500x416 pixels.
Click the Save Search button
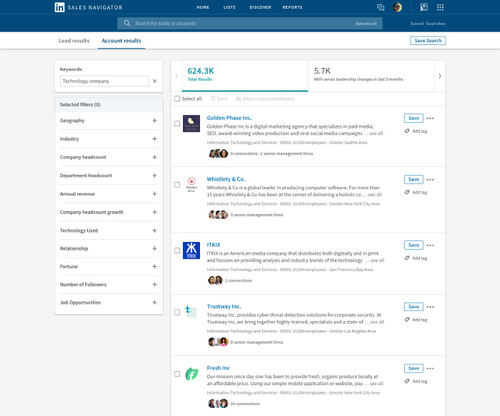click(x=428, y=41)
